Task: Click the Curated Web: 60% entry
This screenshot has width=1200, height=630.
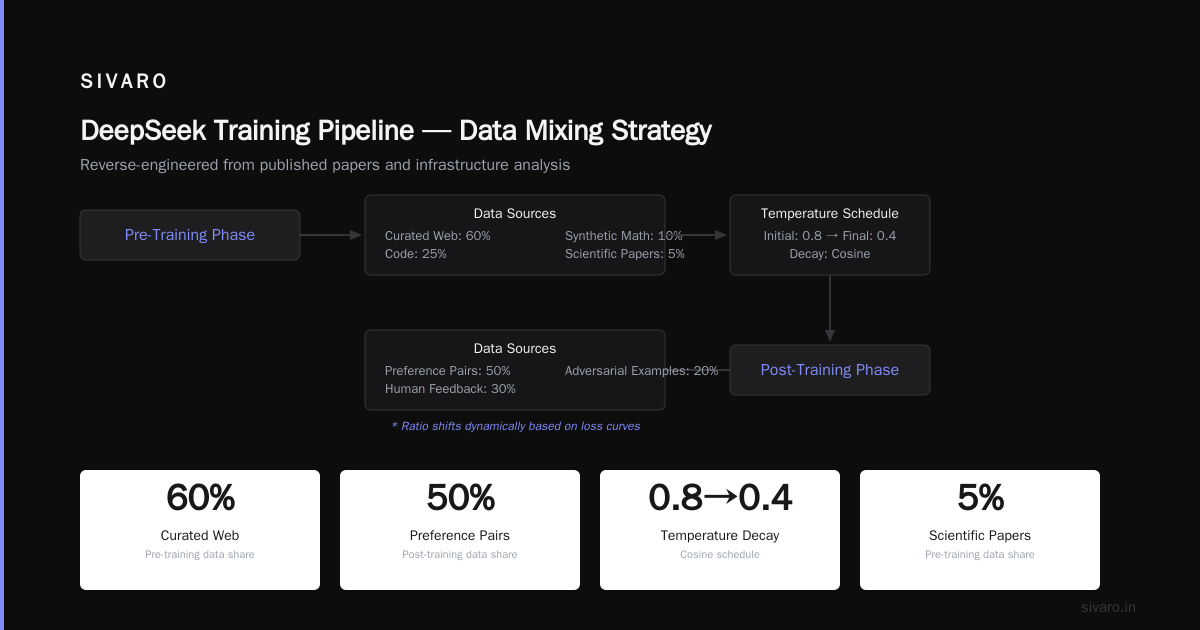Action: coord(438,236)
